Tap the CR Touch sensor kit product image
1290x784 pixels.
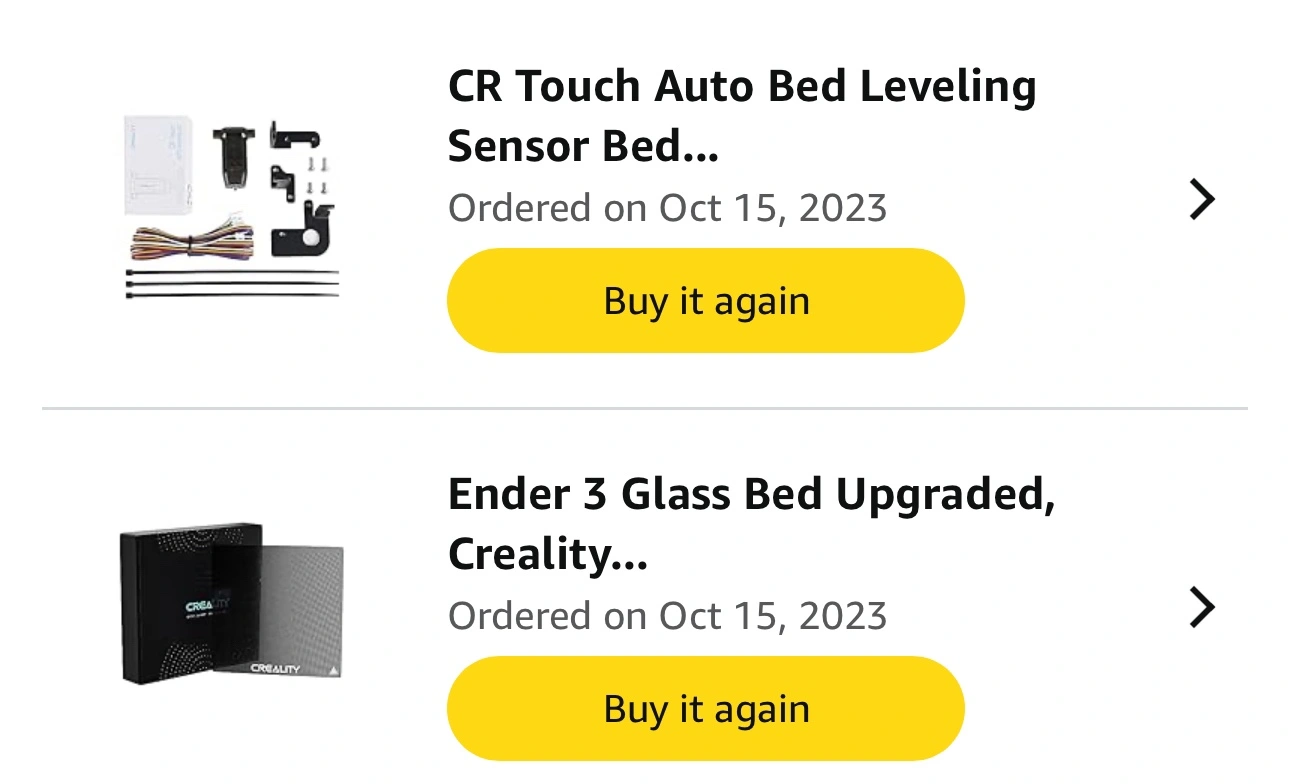click(x=232, y=207)
